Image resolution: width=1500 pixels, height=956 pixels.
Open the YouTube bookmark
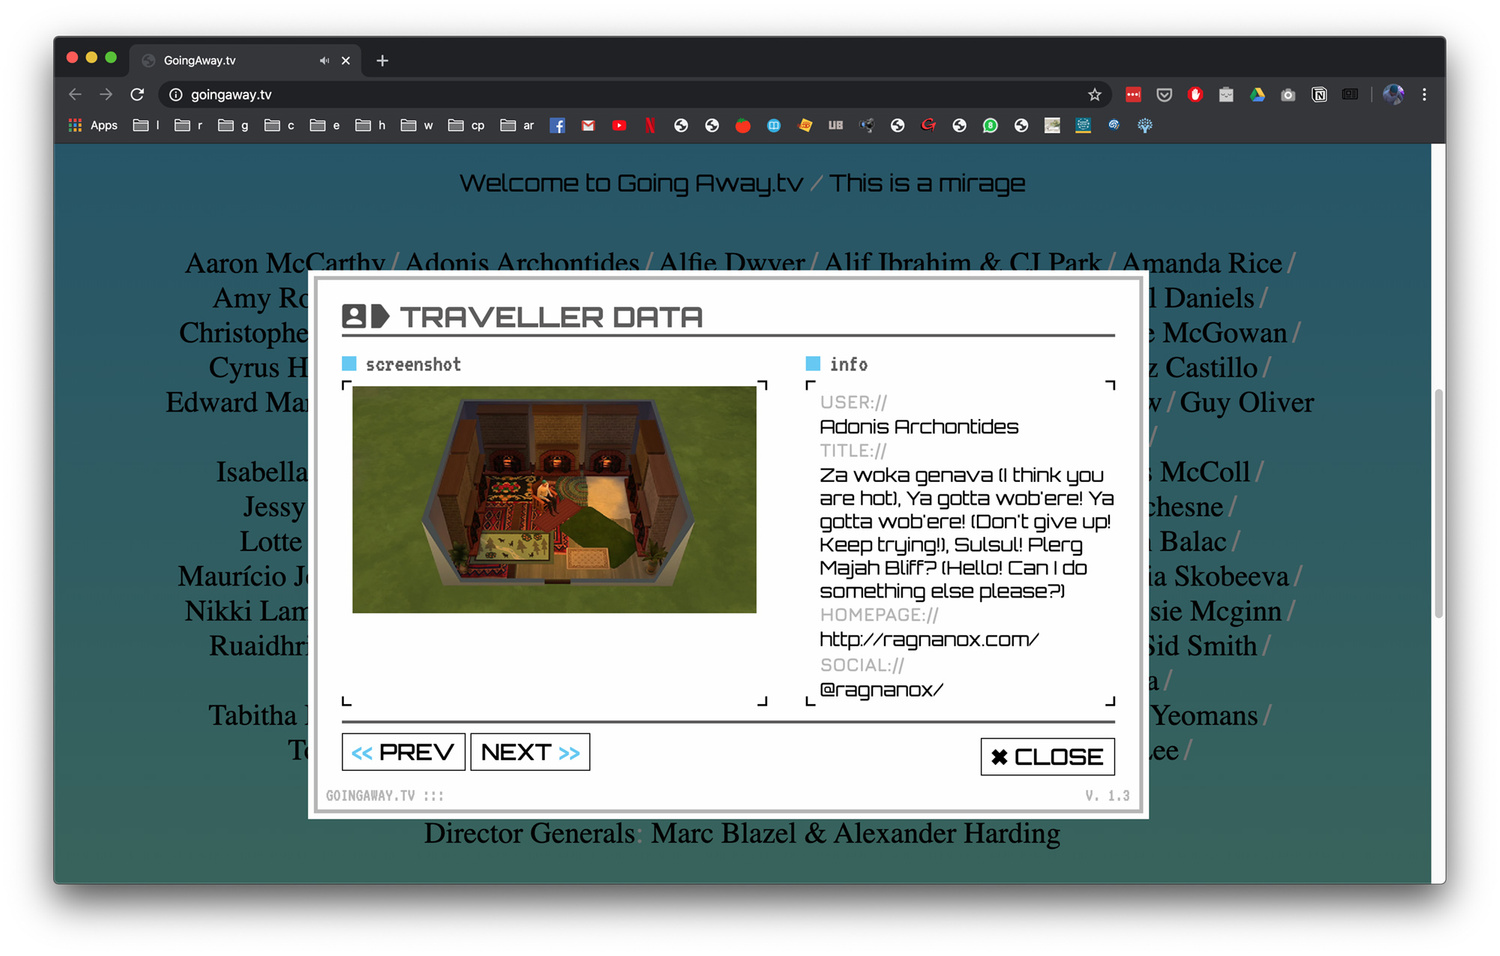pos(619,126)
